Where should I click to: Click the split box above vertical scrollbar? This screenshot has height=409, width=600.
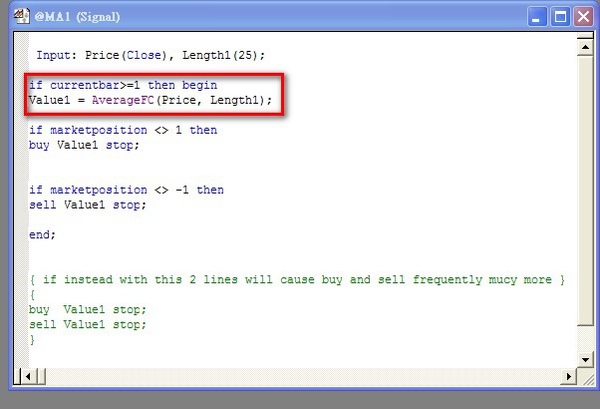(x=585, y=36)
